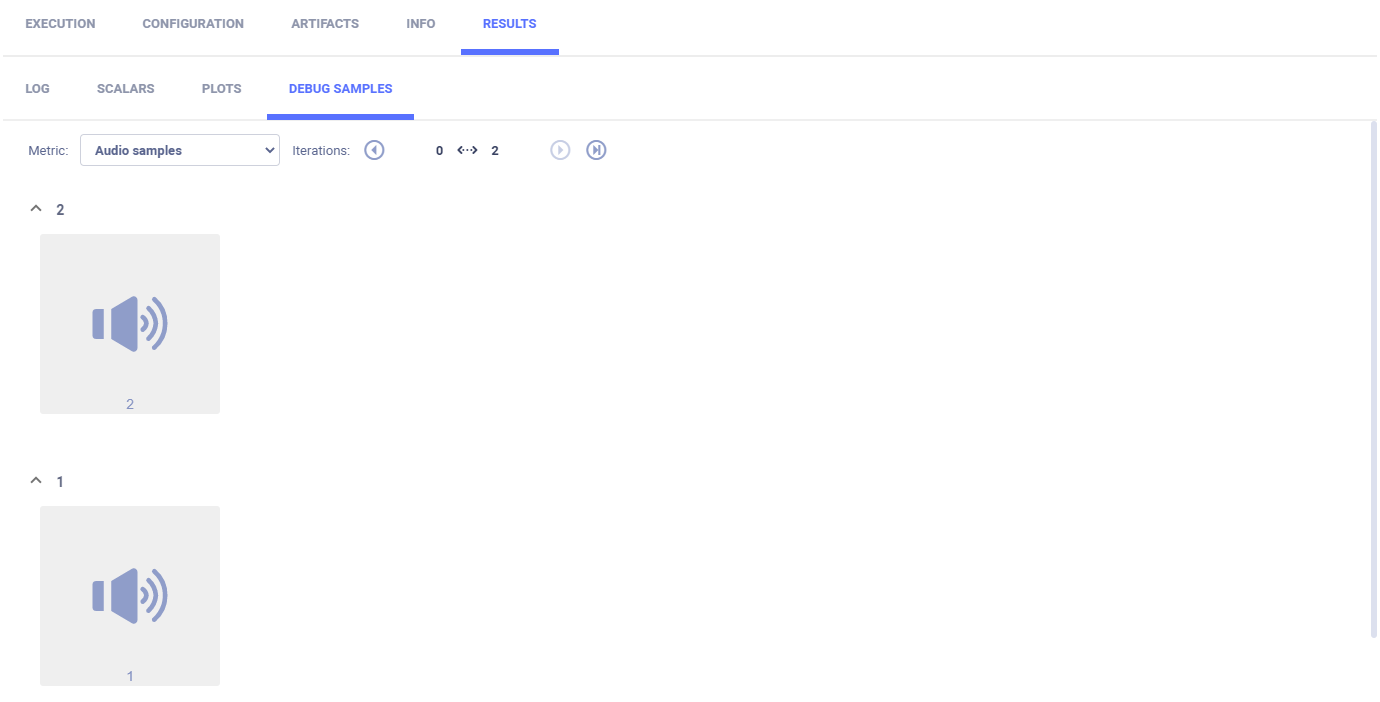Collapse the iteration 1 section
The image size is (1380, 702).
(x=36, y=481)
